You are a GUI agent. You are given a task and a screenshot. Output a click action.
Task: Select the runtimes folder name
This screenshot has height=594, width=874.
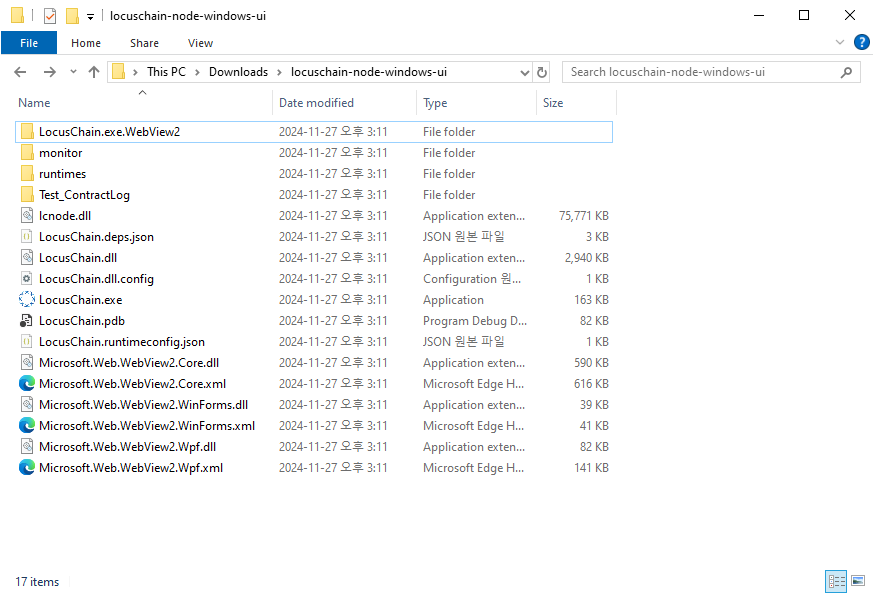(x=62, y=174)
